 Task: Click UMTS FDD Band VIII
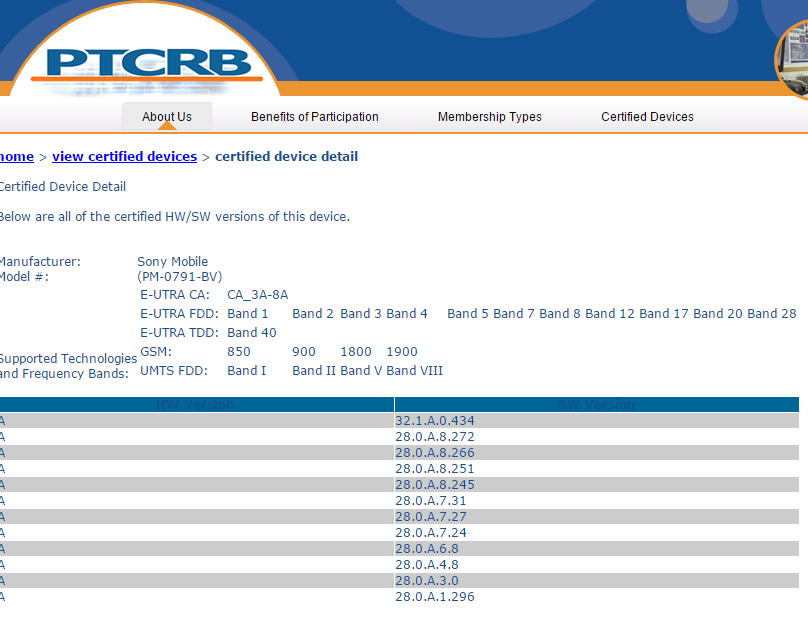pyautogui.click(x=415, y=371)
